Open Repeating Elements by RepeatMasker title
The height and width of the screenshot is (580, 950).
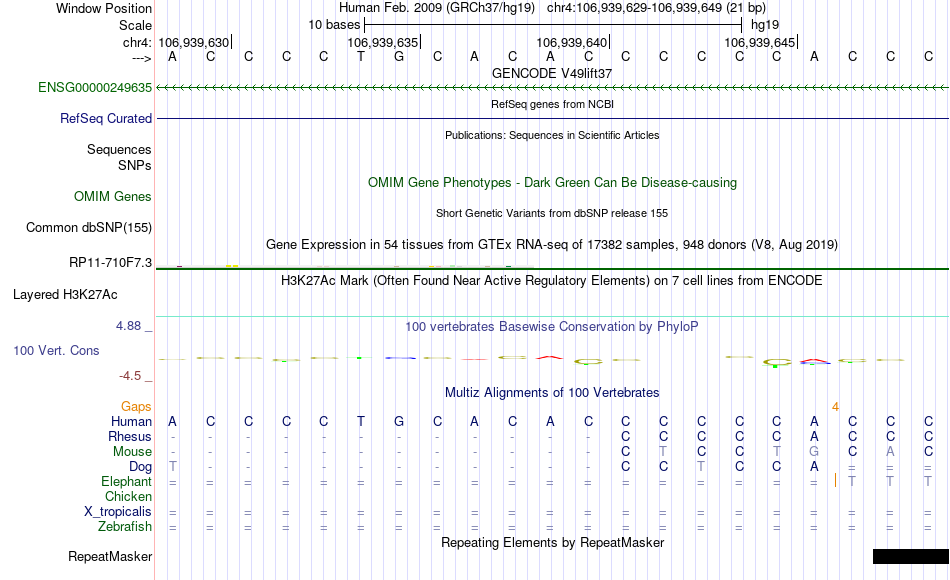click(552, 542)
